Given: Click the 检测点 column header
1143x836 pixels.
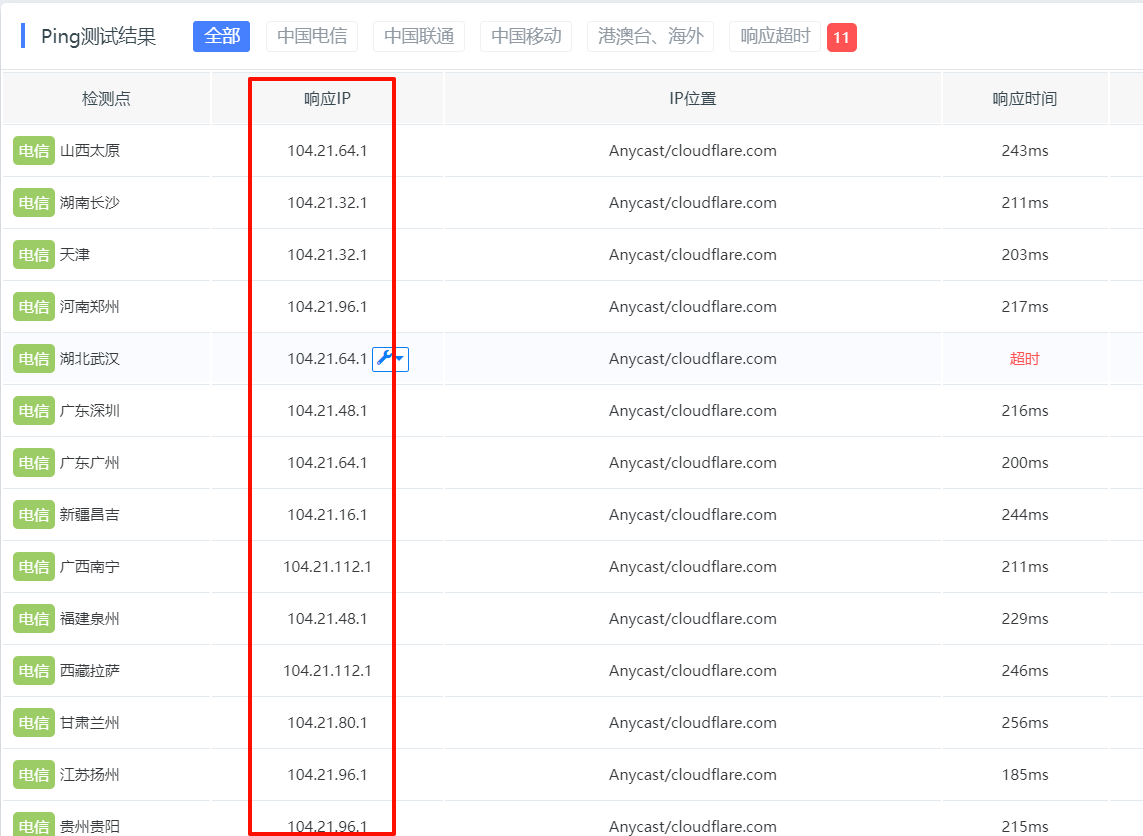Looking at the screenshot, I should (x=106, y=98).
